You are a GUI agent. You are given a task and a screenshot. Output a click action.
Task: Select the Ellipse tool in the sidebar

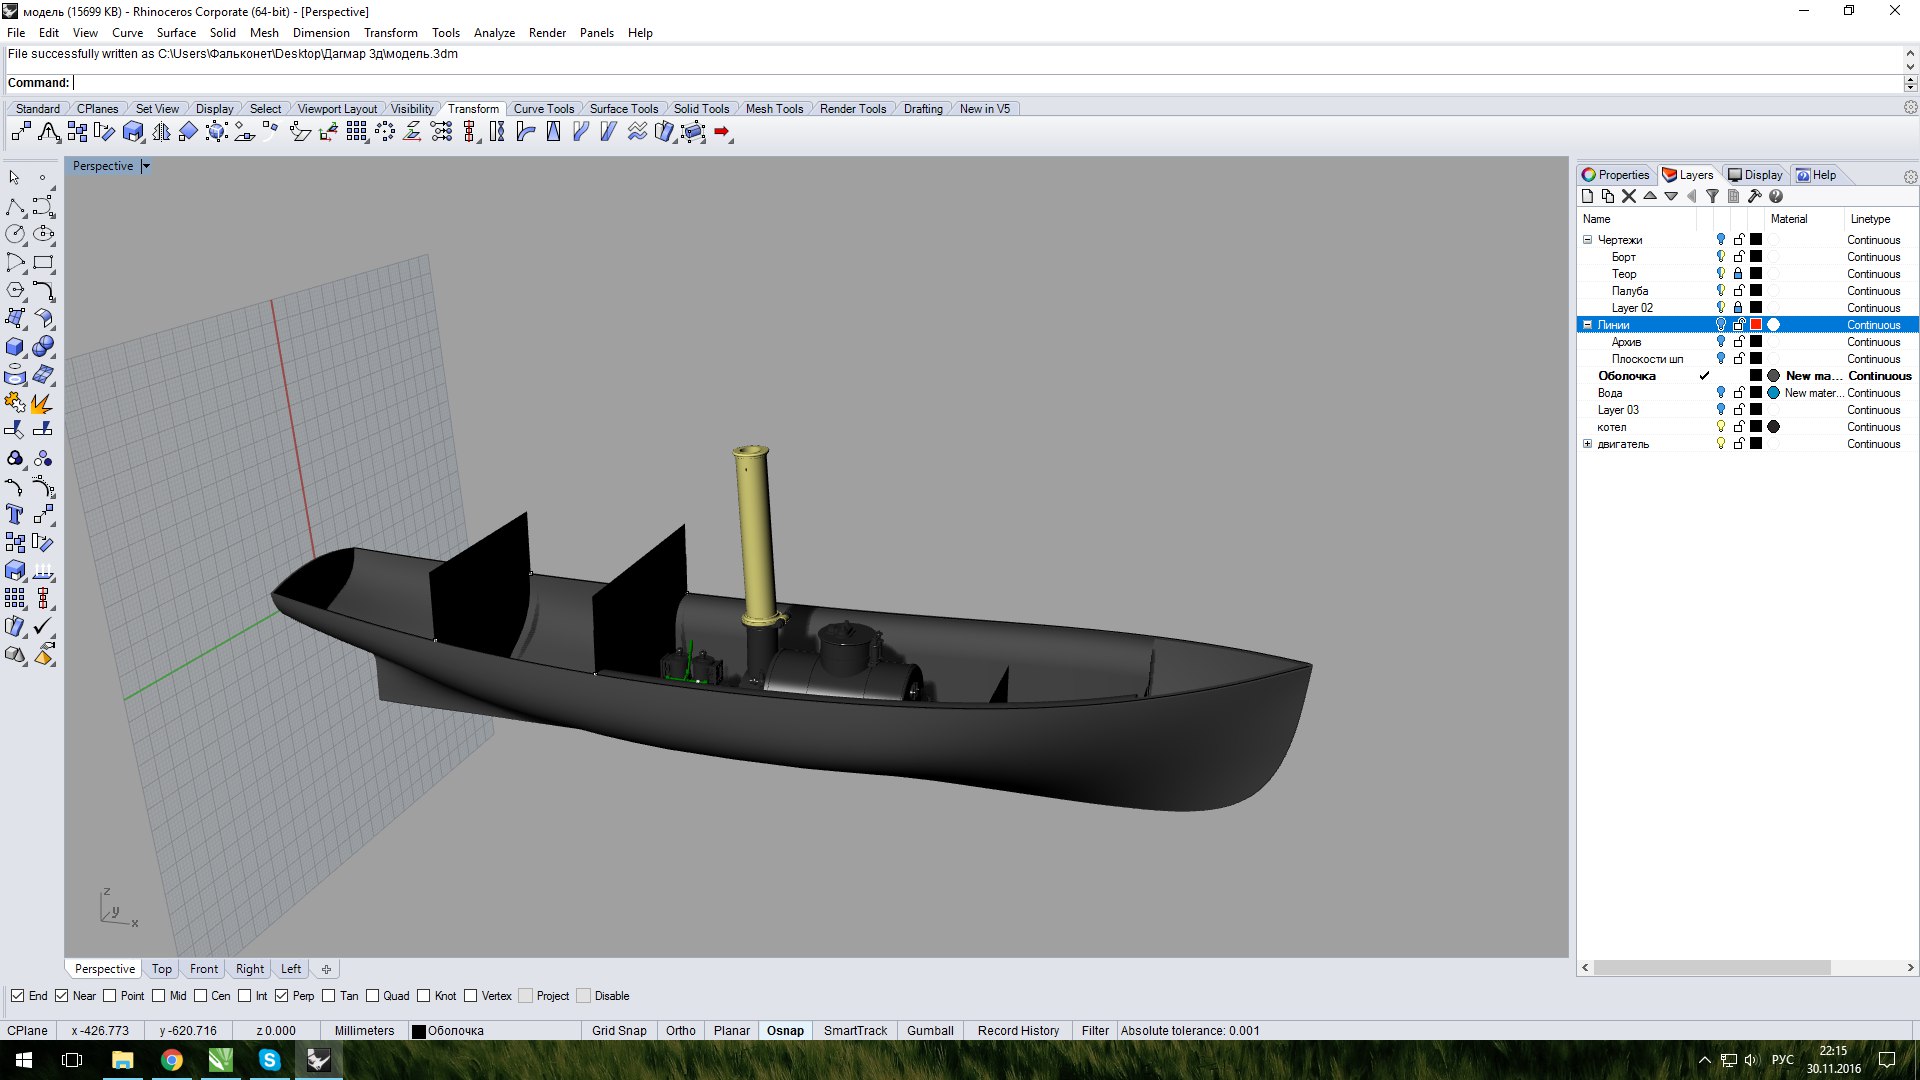[43, 234]
